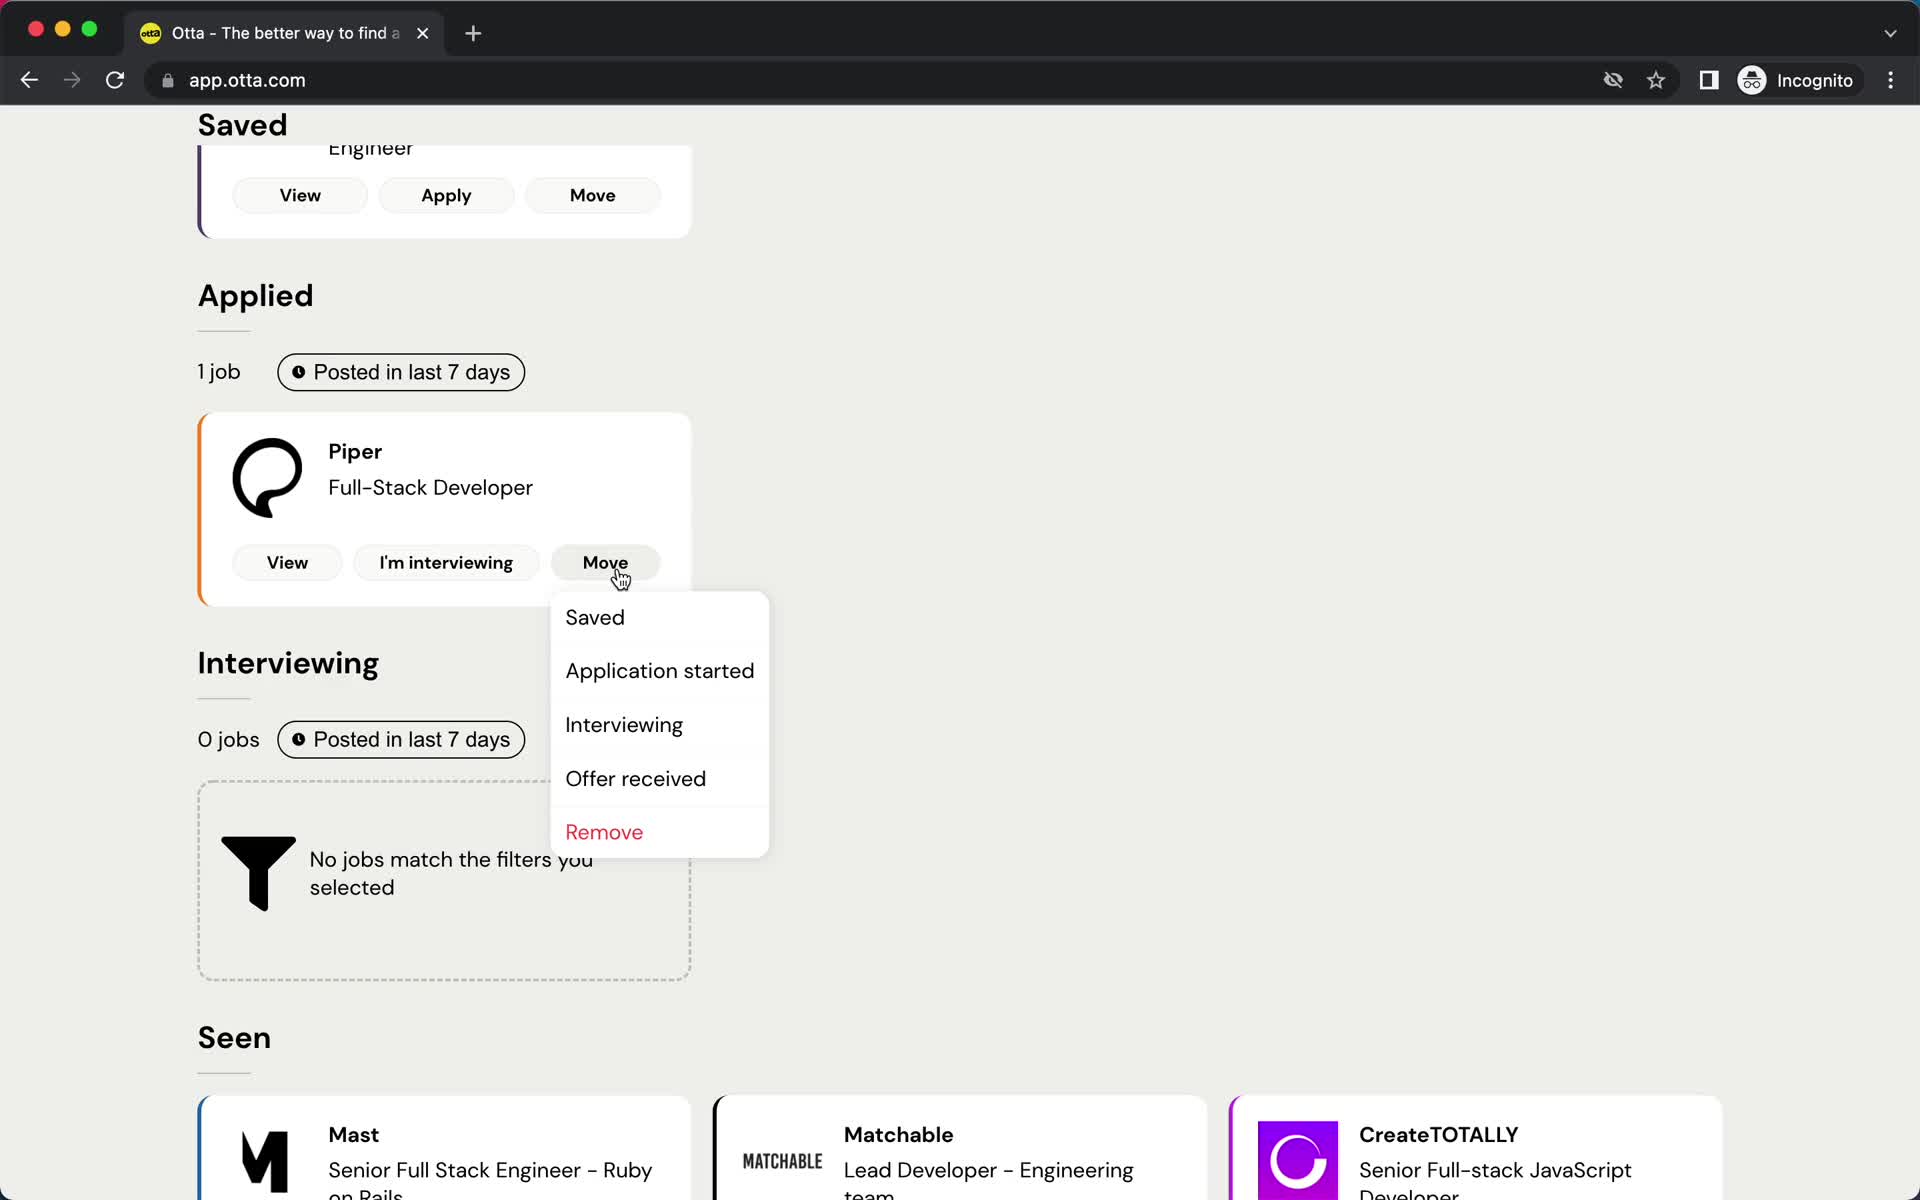The height and width of the screenshot is (1200, 1920).
Task: Select Interviewing from the Move menu
Action: click(x=659, y=725)
